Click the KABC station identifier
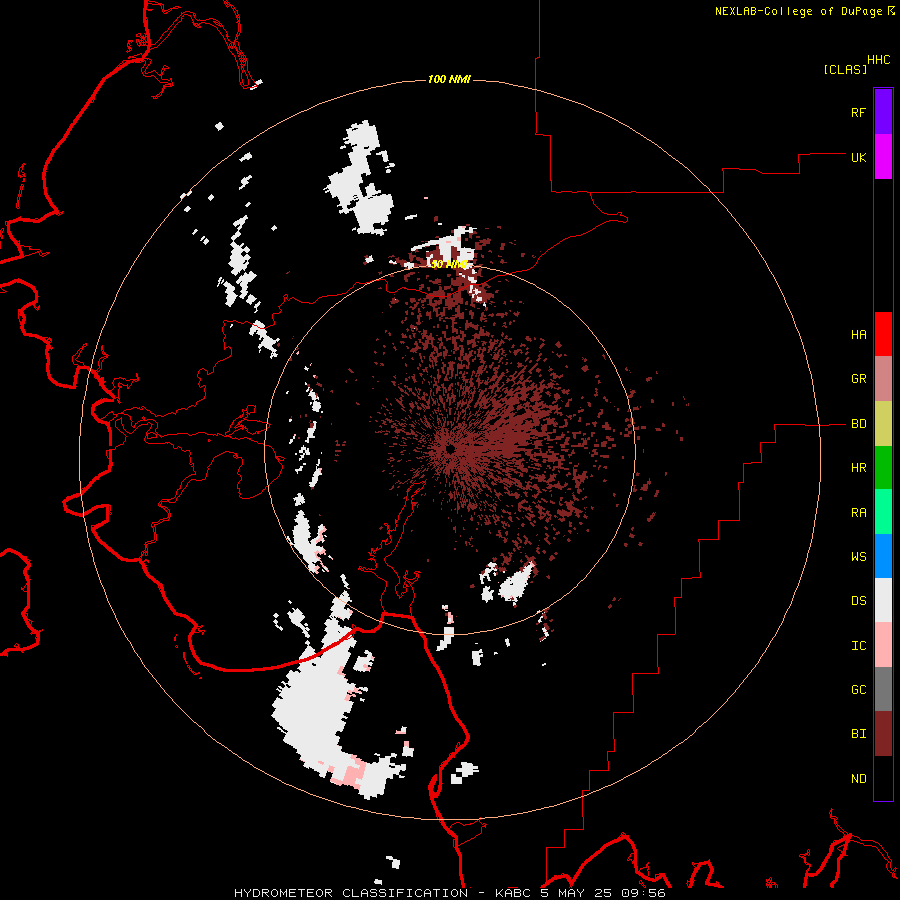The height and width of the screenshot is (900, 900). click(513, 893)
